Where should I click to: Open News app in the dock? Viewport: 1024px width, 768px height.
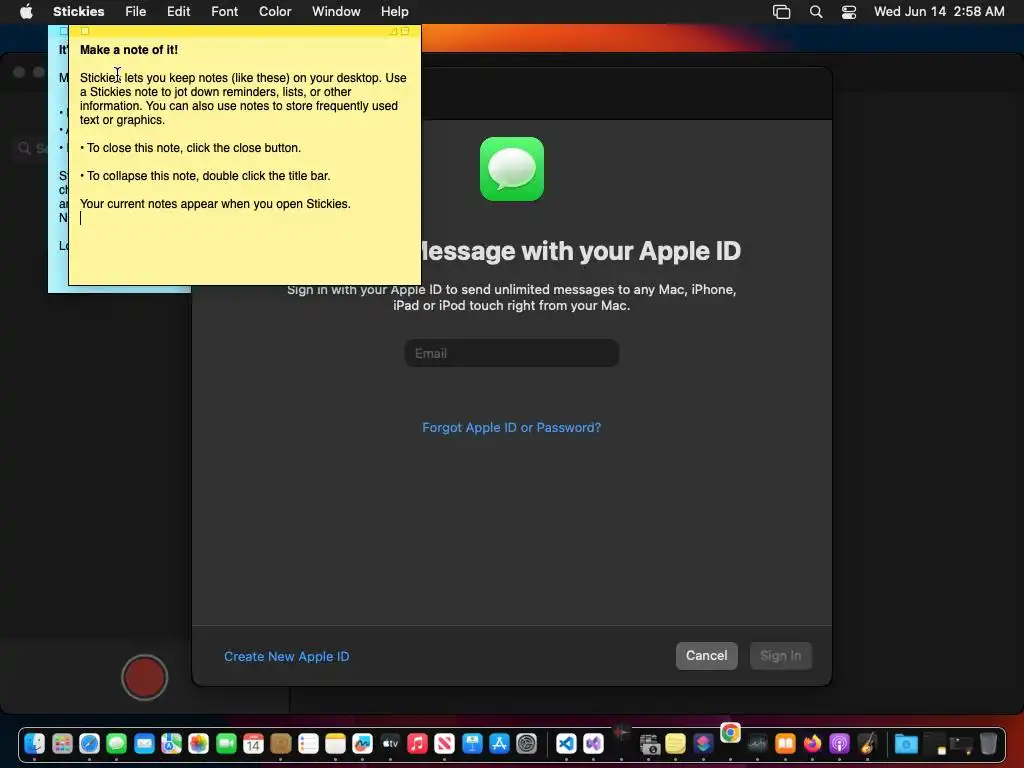tap(445, 743)
